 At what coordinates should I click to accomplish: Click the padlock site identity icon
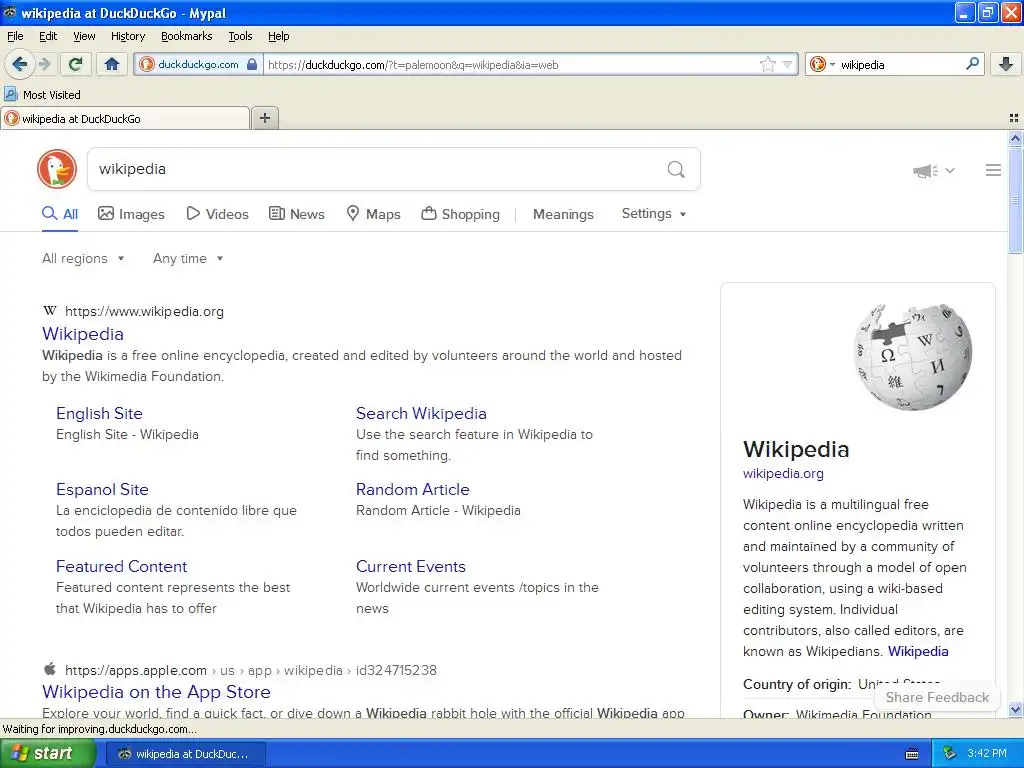point(252,64)
